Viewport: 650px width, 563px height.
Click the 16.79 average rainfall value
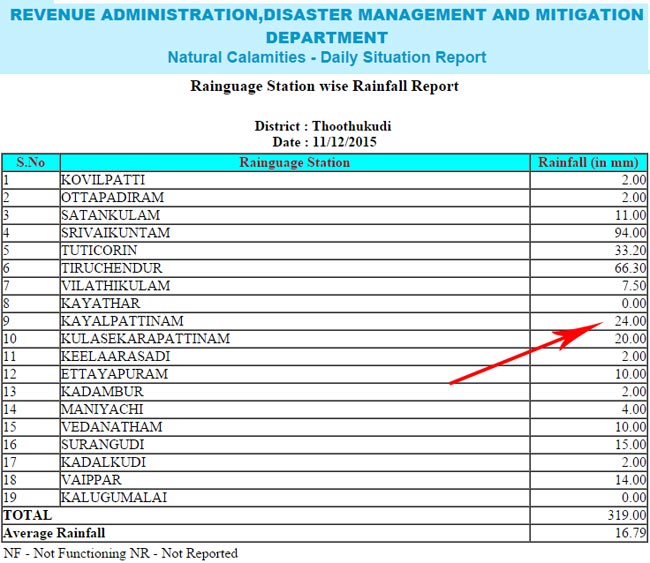[x=631, y=533]
